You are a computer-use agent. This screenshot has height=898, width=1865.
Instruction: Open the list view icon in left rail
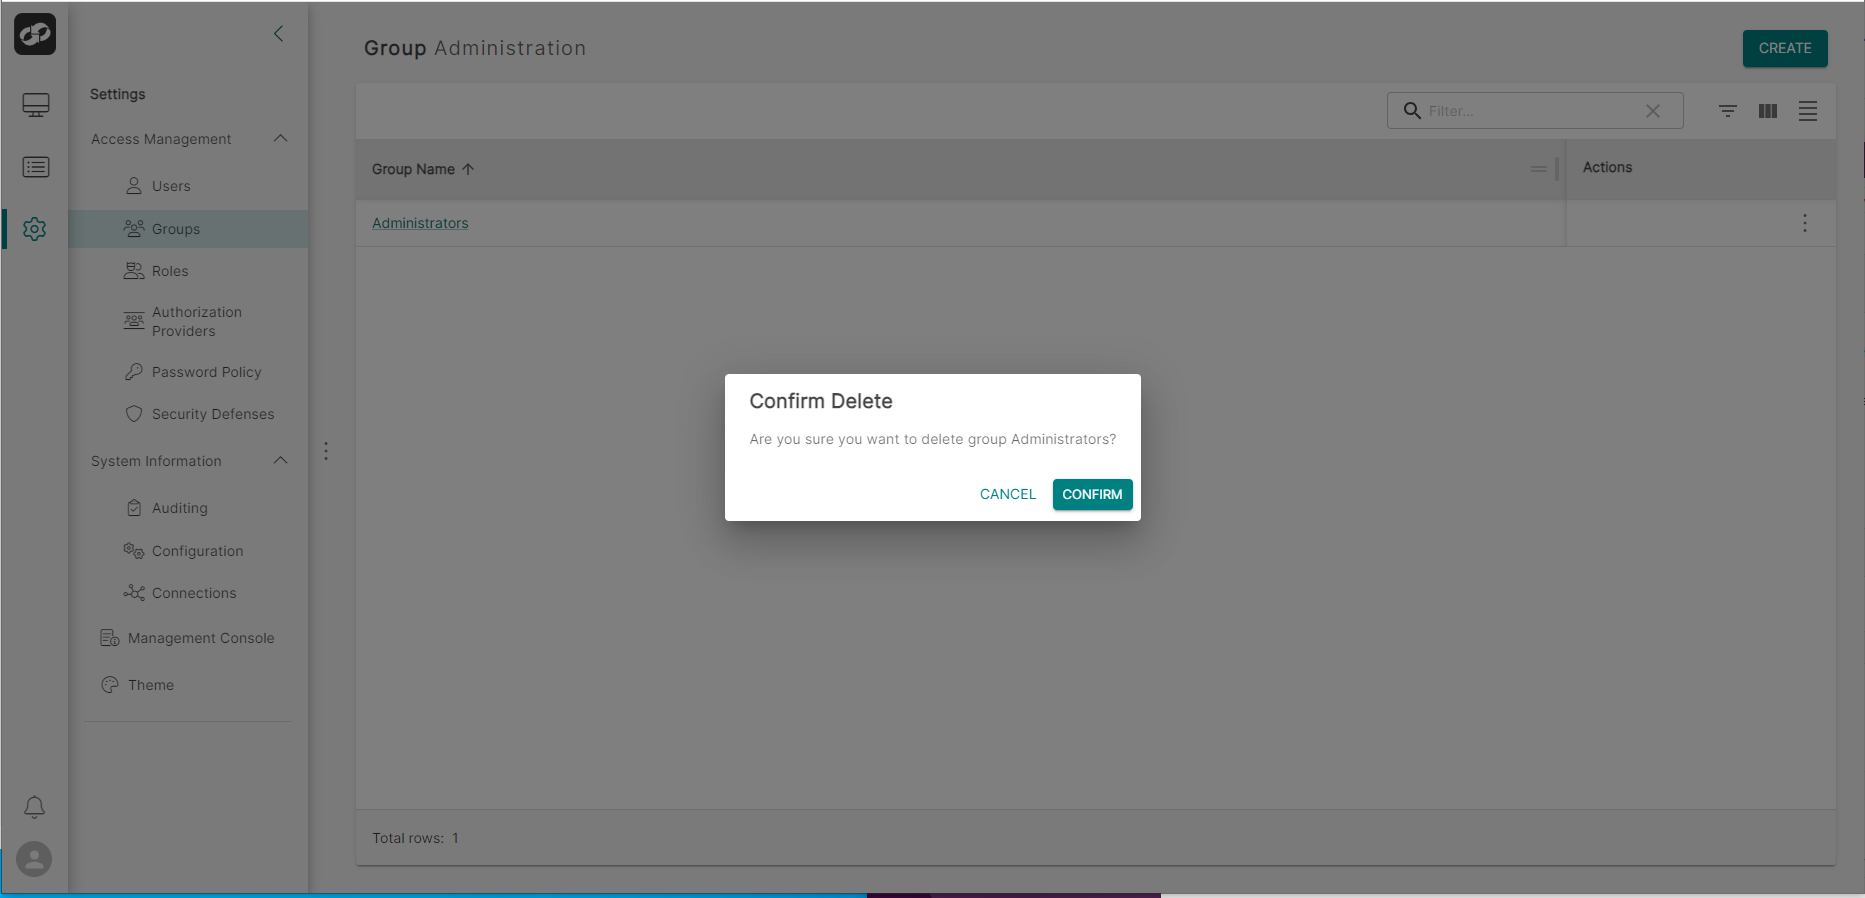36,167
